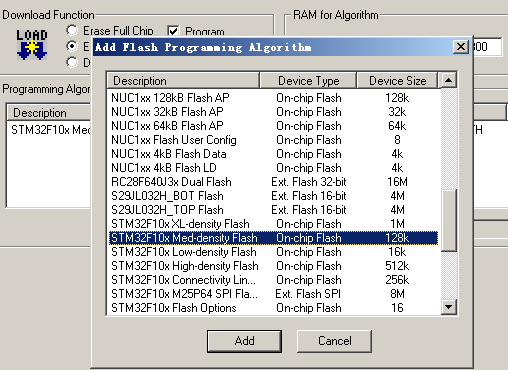Sort list by Device Size column header
508x370 pixels.
tap(397, 81)
